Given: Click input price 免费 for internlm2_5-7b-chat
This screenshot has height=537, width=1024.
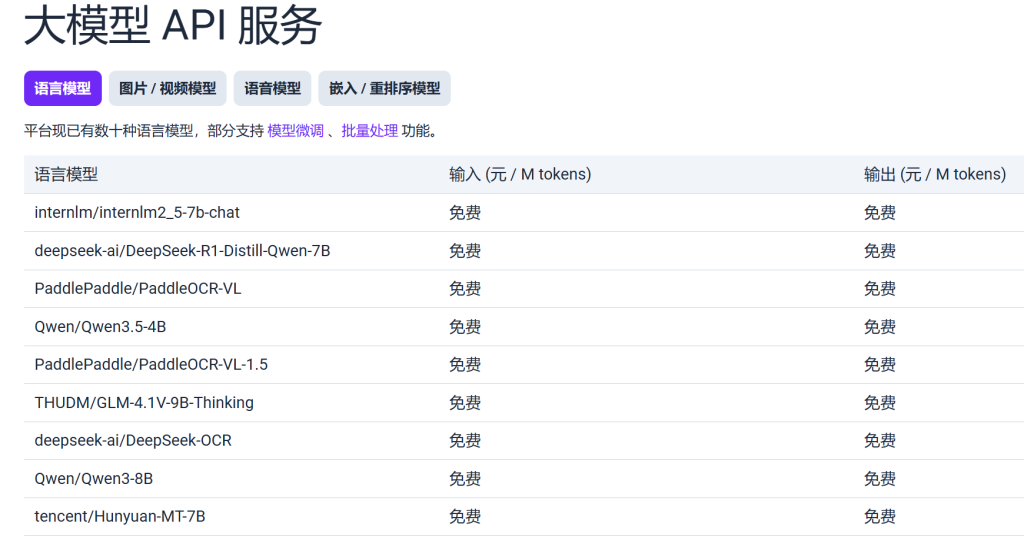Looking at the screenshot, I should 465,212.
